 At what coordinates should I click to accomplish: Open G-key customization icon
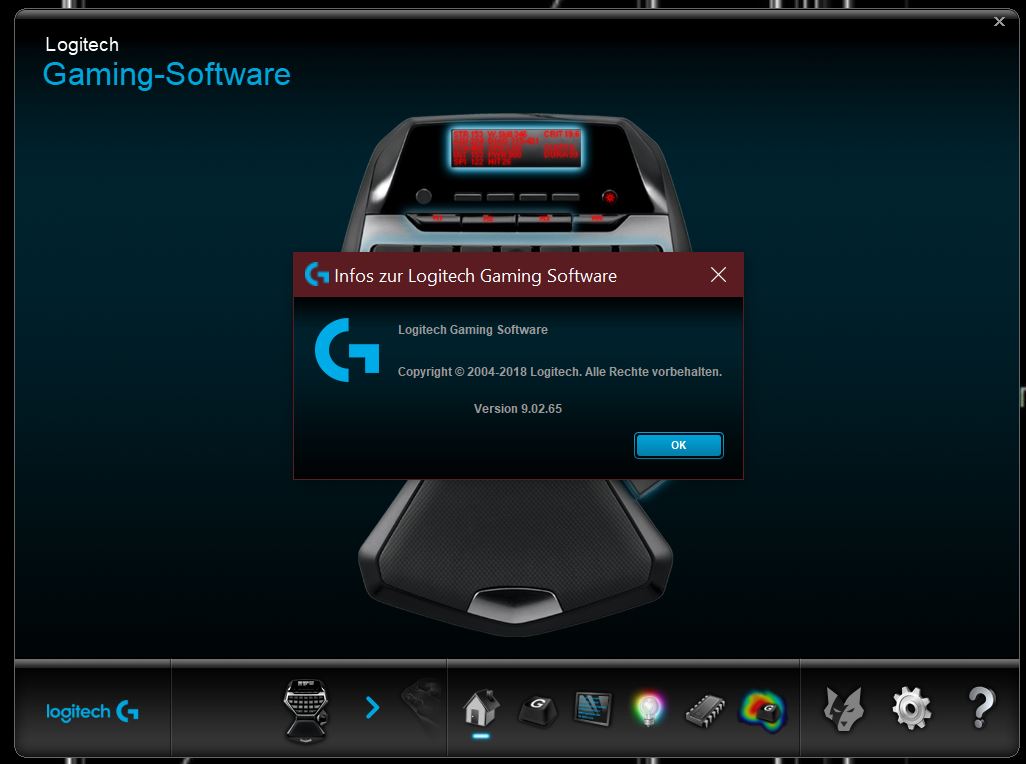(538, 710)
